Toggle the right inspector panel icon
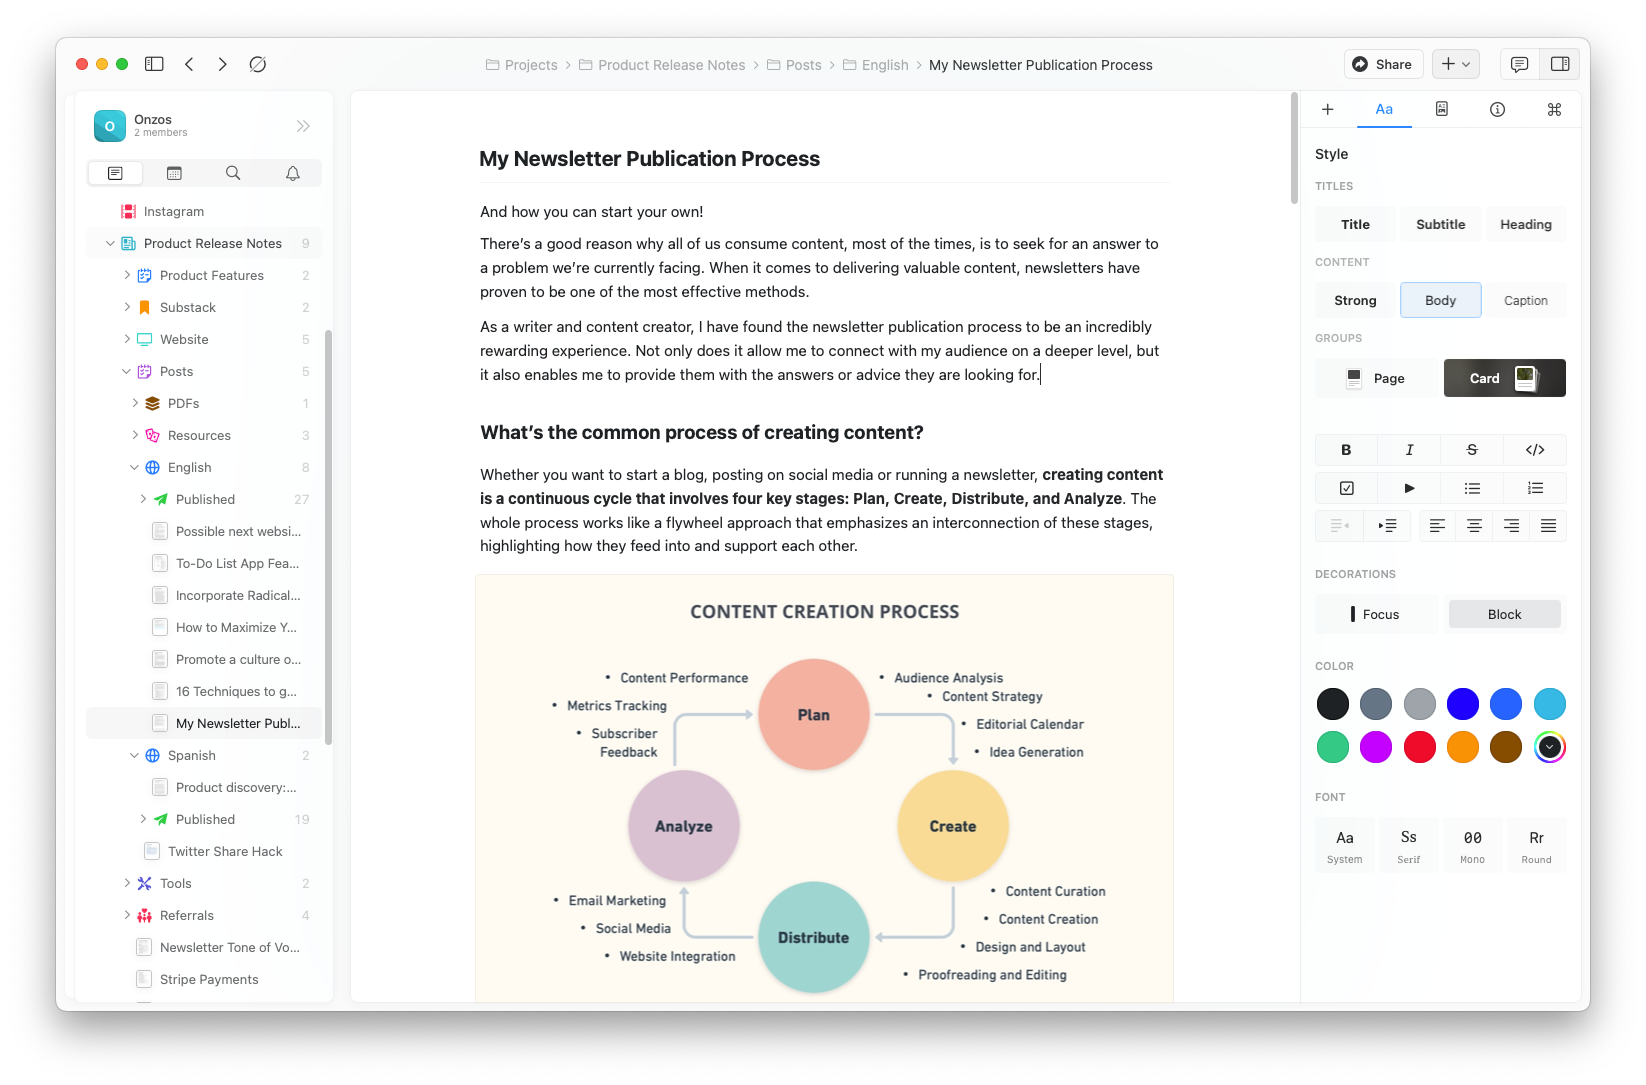This screenshot has width=1646, height=1085. click(1560, 64)
